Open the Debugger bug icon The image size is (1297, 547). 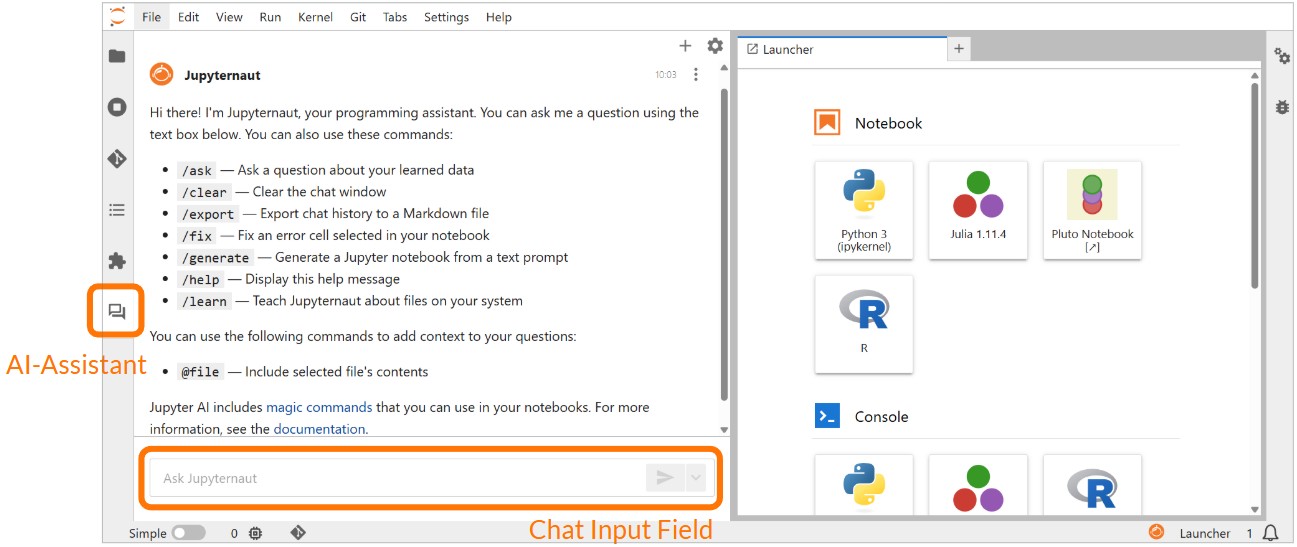1282,106
